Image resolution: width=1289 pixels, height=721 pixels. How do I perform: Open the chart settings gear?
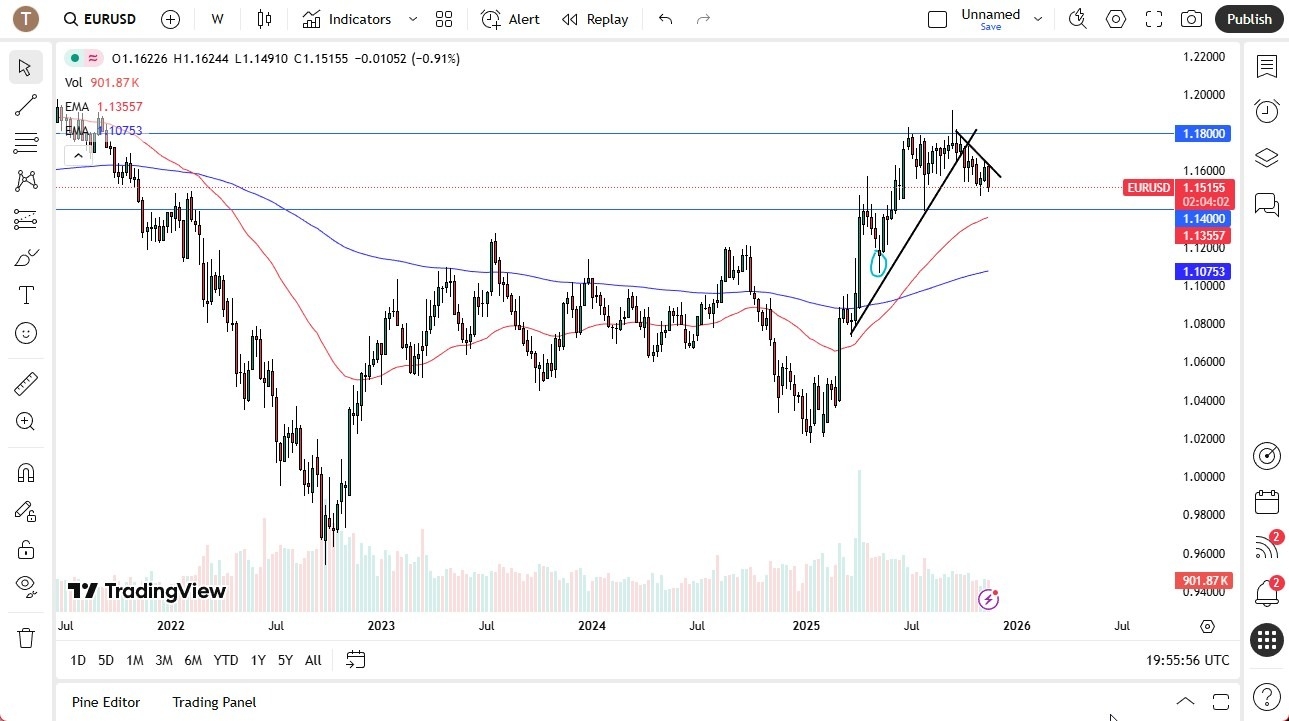coord(1115,18)
